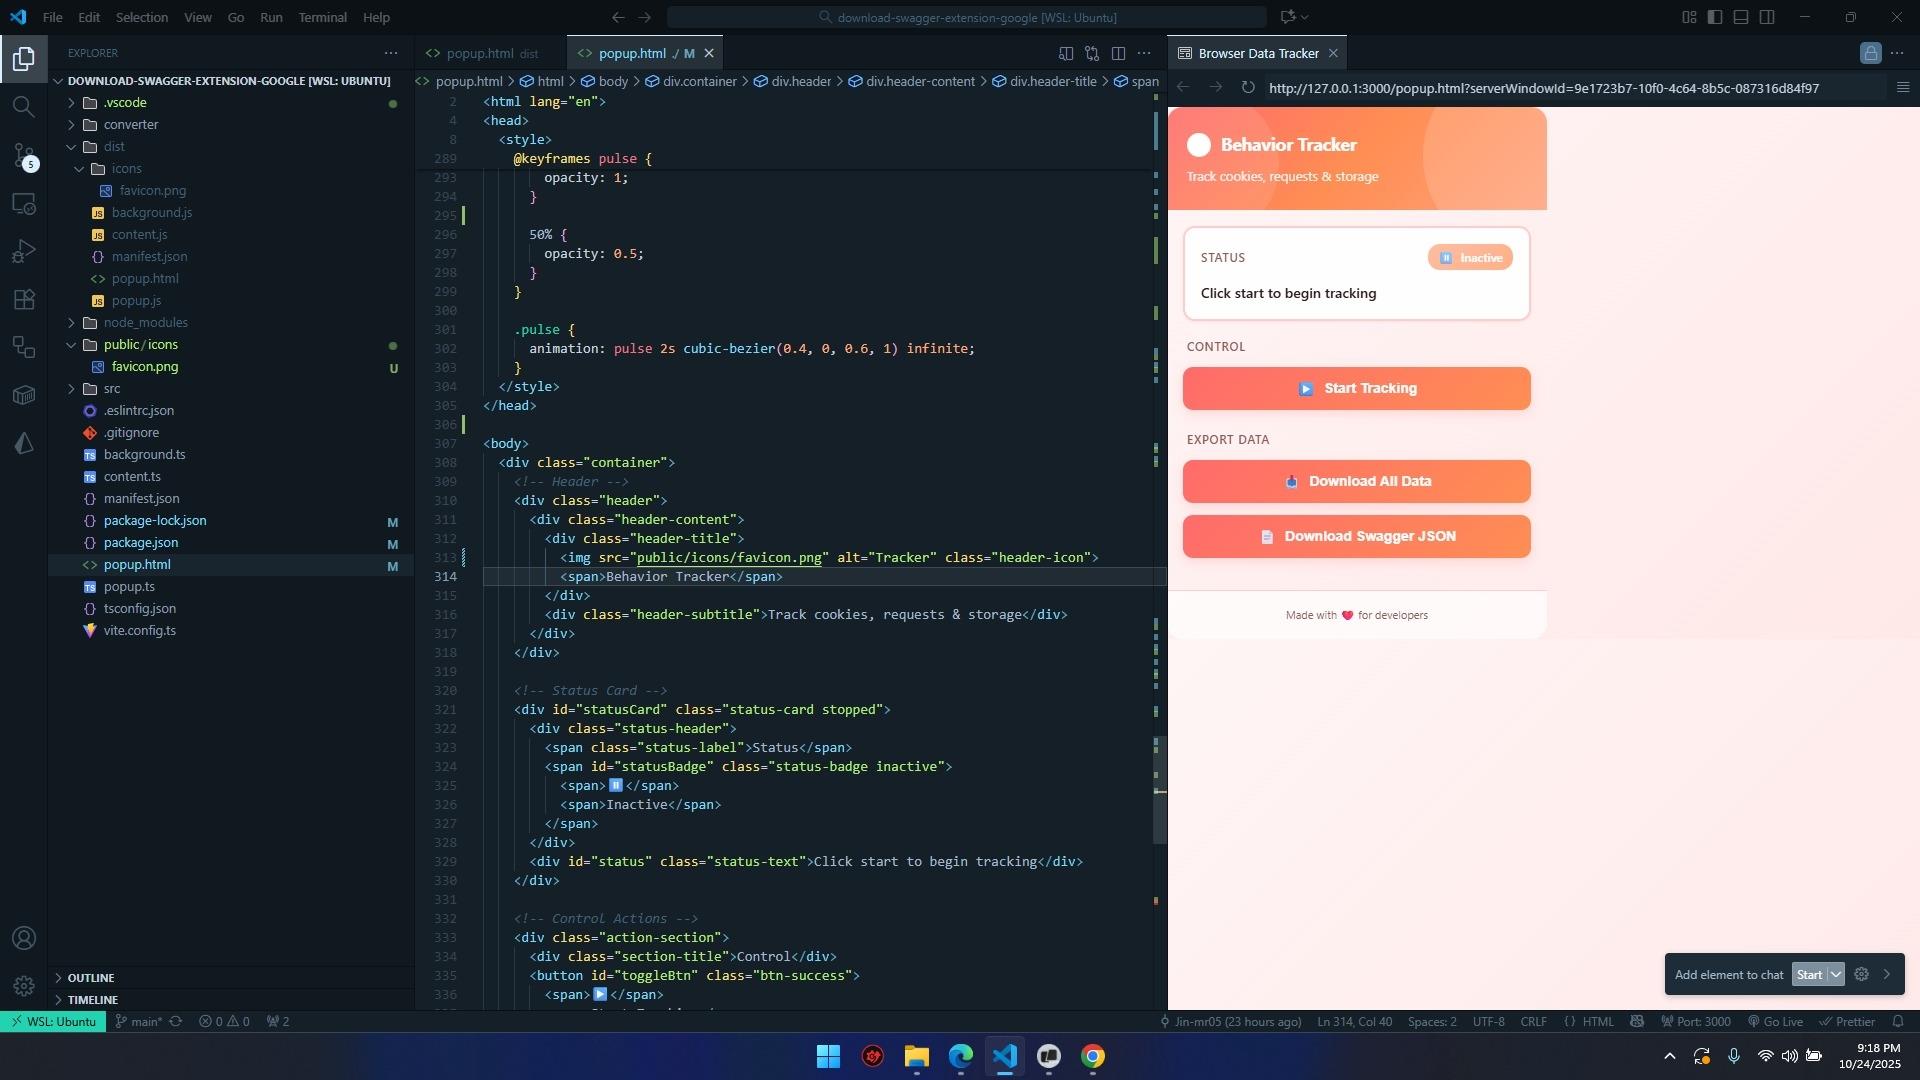Click the Start Tracking button
The image size is (1920, 1080).
(1356, 388)
